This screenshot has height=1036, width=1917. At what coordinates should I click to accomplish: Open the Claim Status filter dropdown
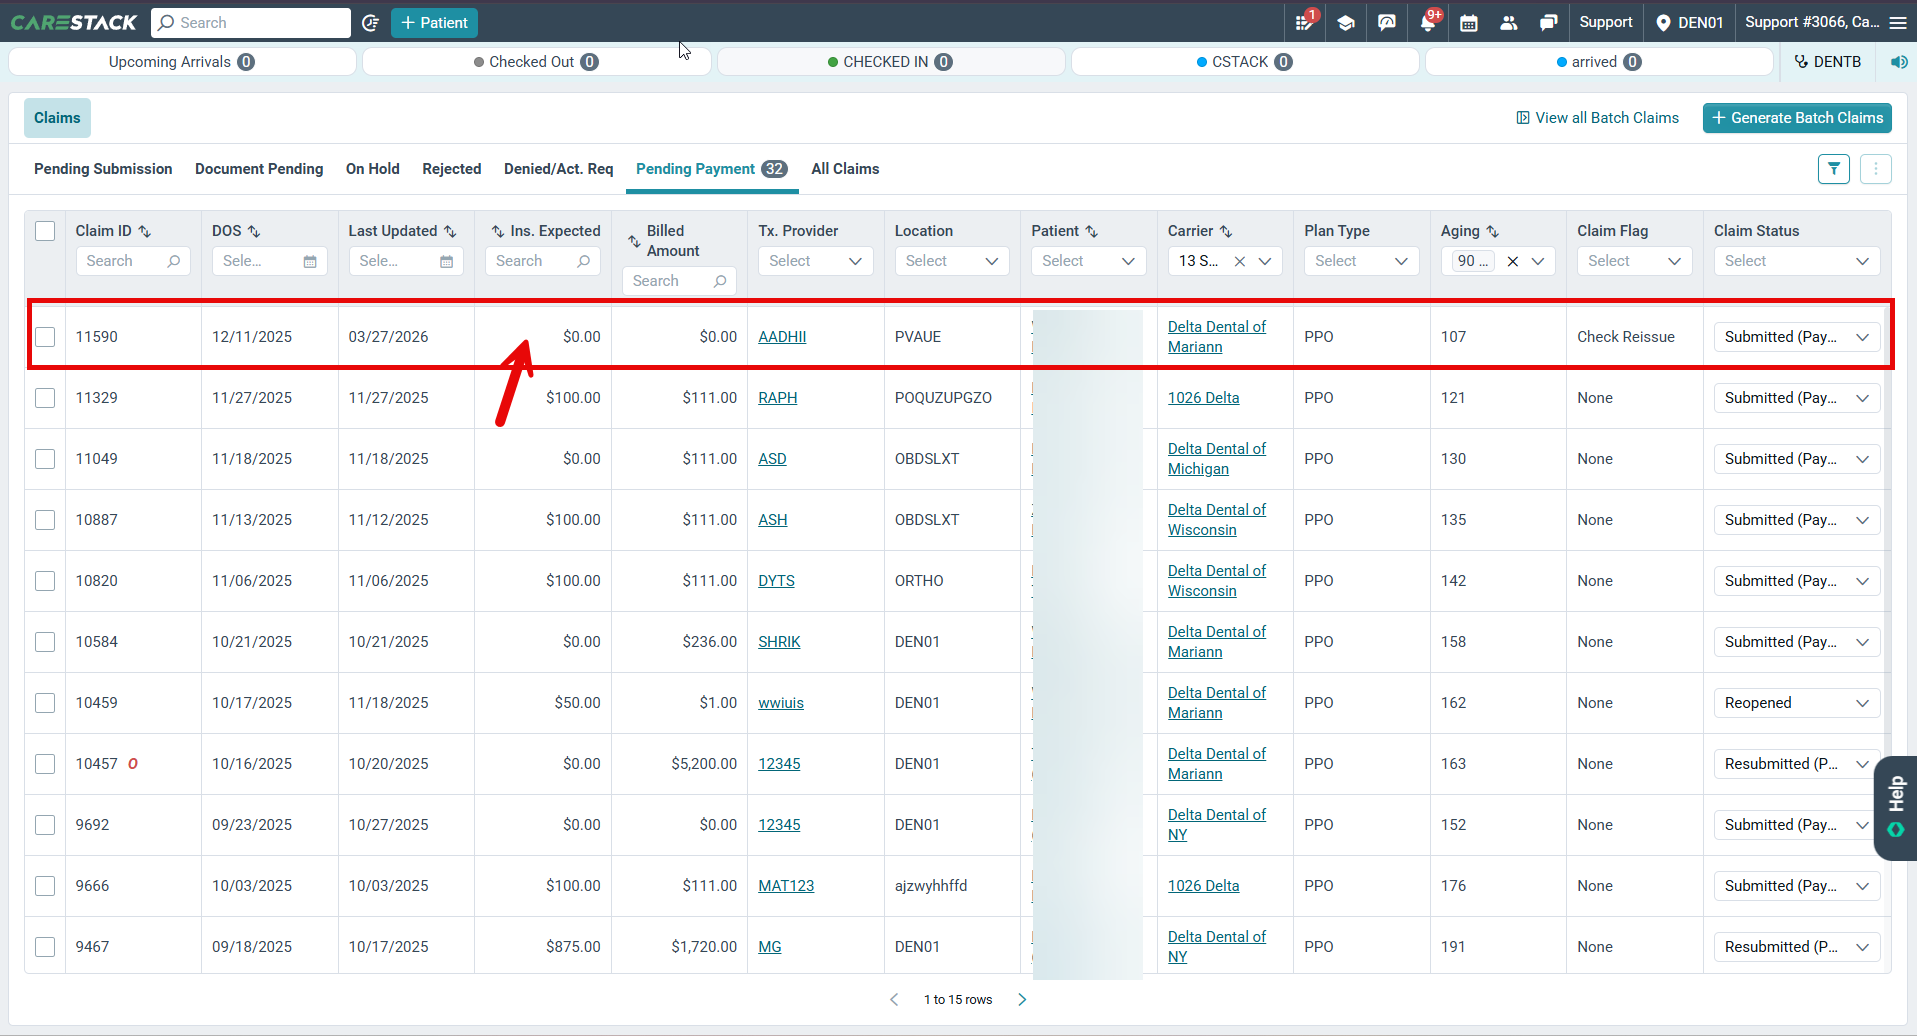[x=1797, y=261]
